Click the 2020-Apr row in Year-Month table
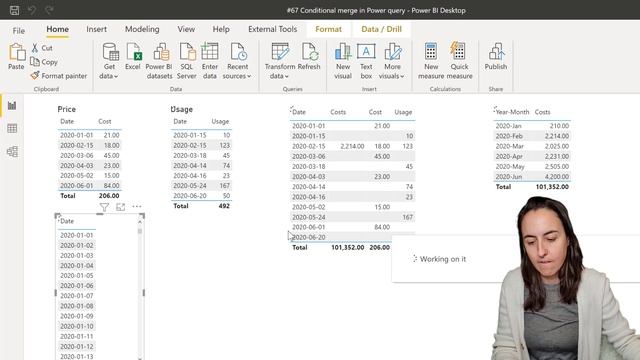The image size is (640, 360). (x=532, y=156)
